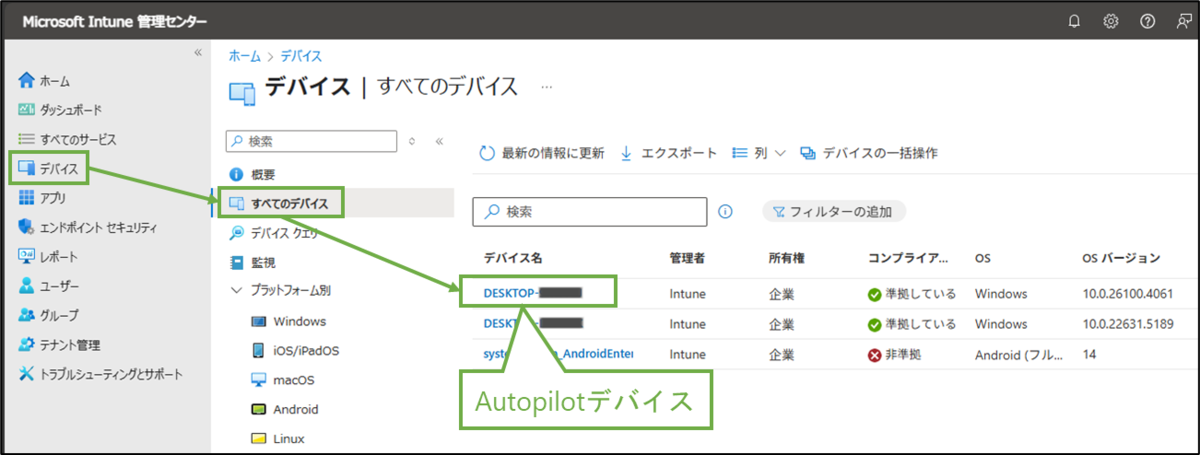1200x455 pixels.
Task: Open the more options ellipsis beside the title
Action: [x=546, y=87]
